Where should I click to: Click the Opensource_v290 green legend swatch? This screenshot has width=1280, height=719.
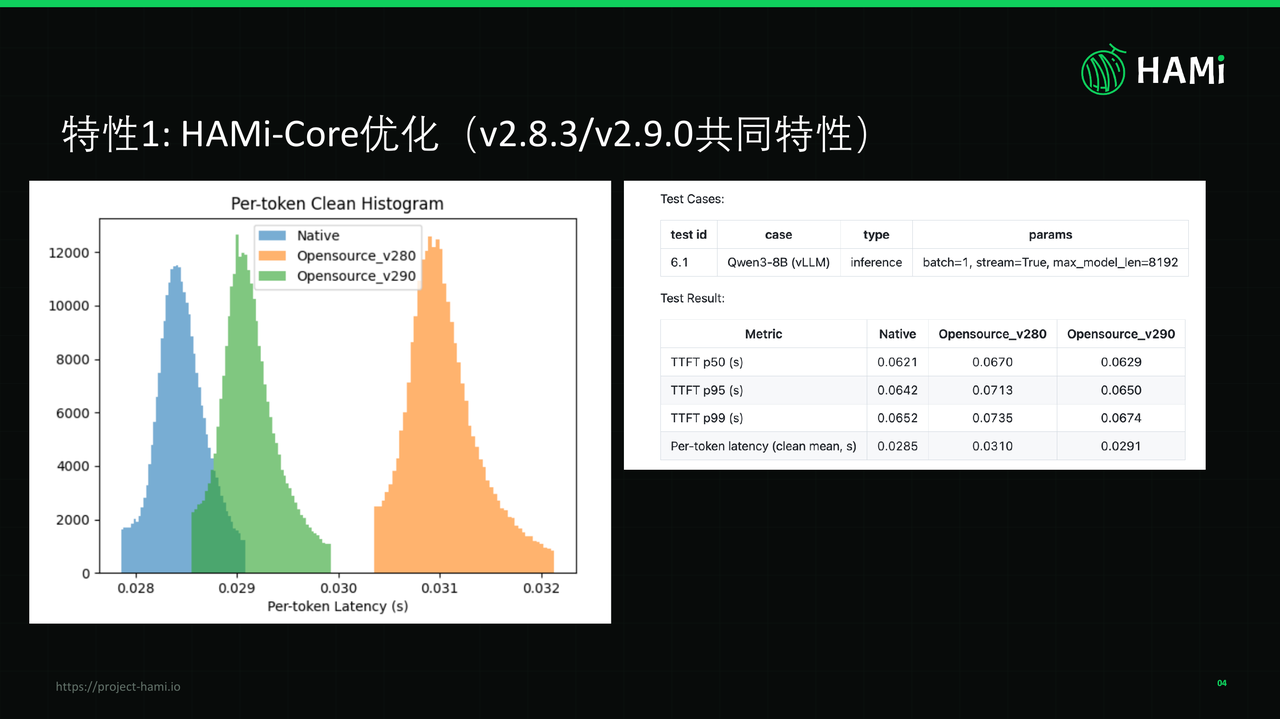pyautogui.click(x=273, y=276)
